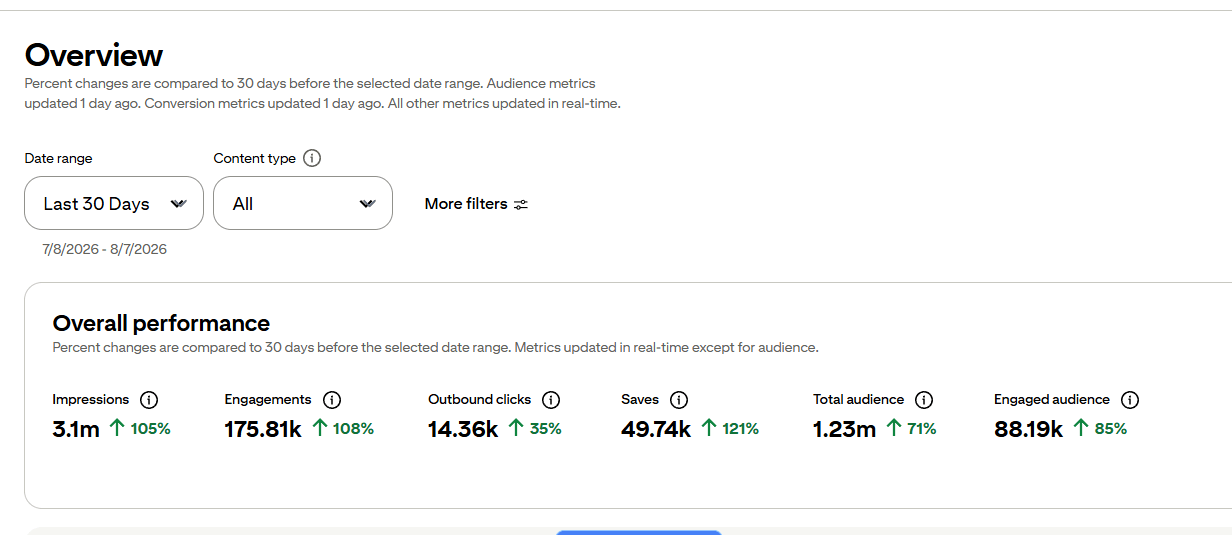This screenshot has height=535, width=1232.
Task: Open the Last 30 Days dropdown
Action: click(114, 203)
